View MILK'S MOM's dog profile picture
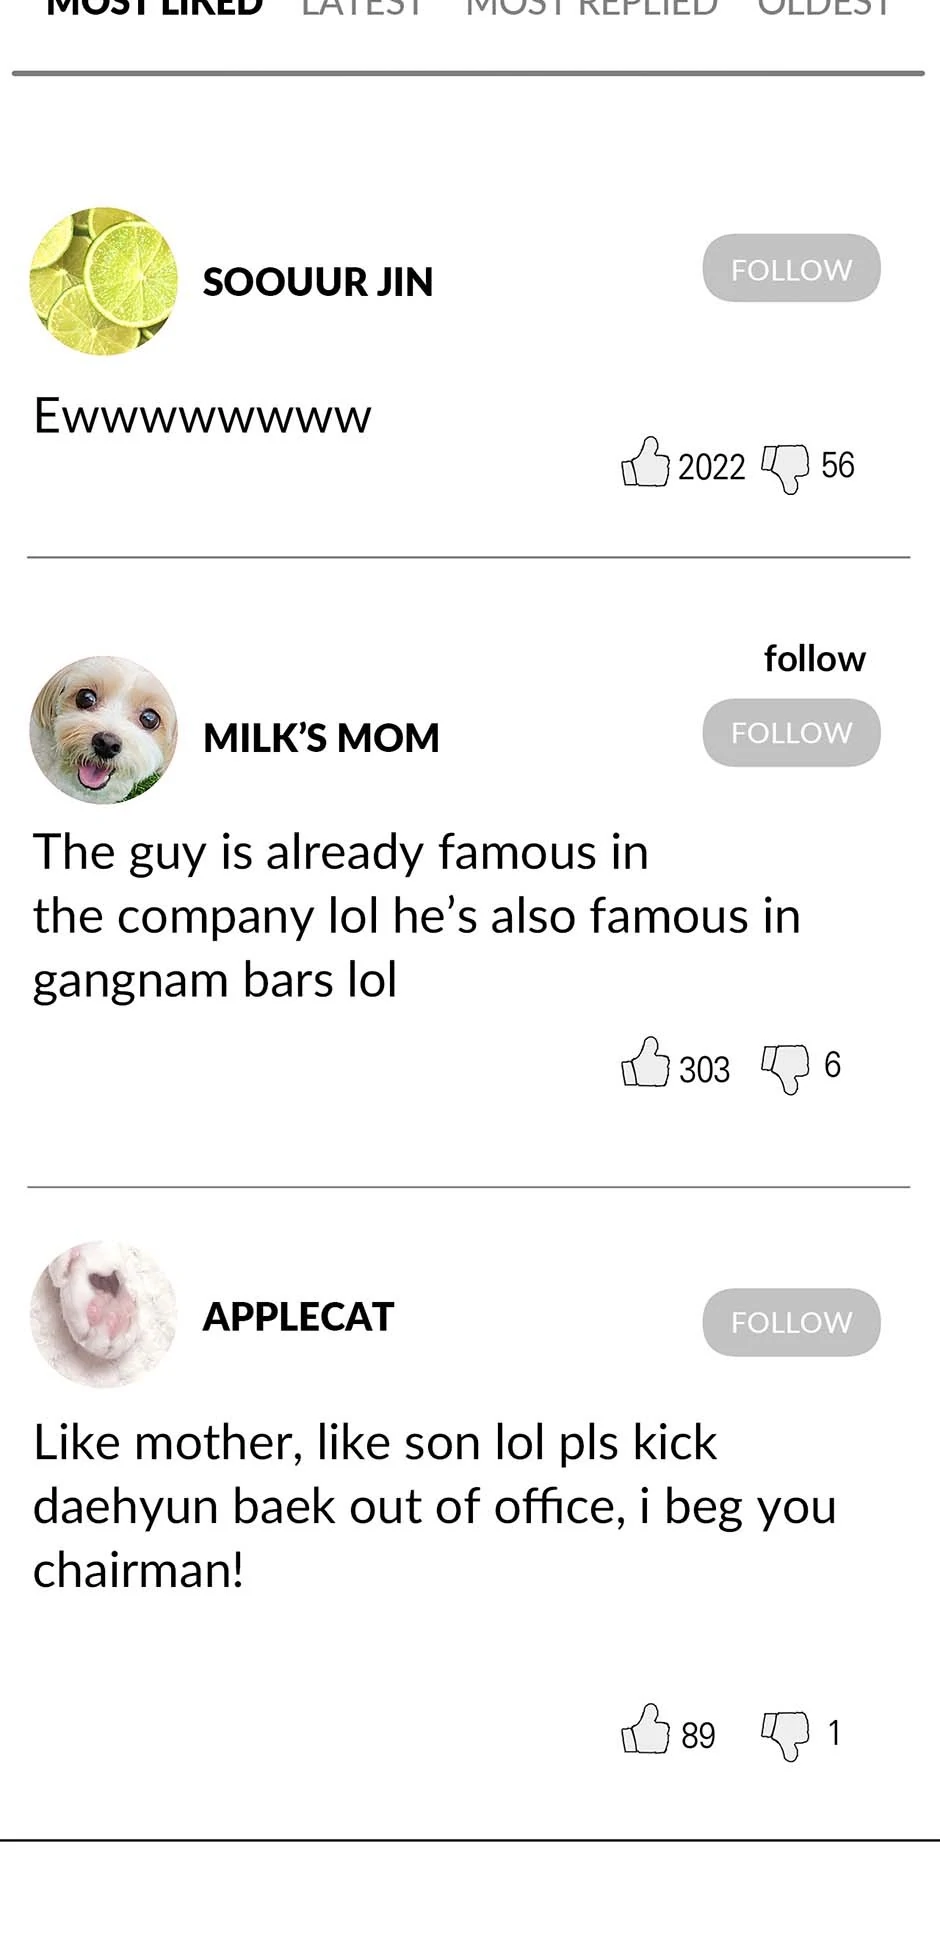Screen dimensions: 940x1960 click(104, 730)
